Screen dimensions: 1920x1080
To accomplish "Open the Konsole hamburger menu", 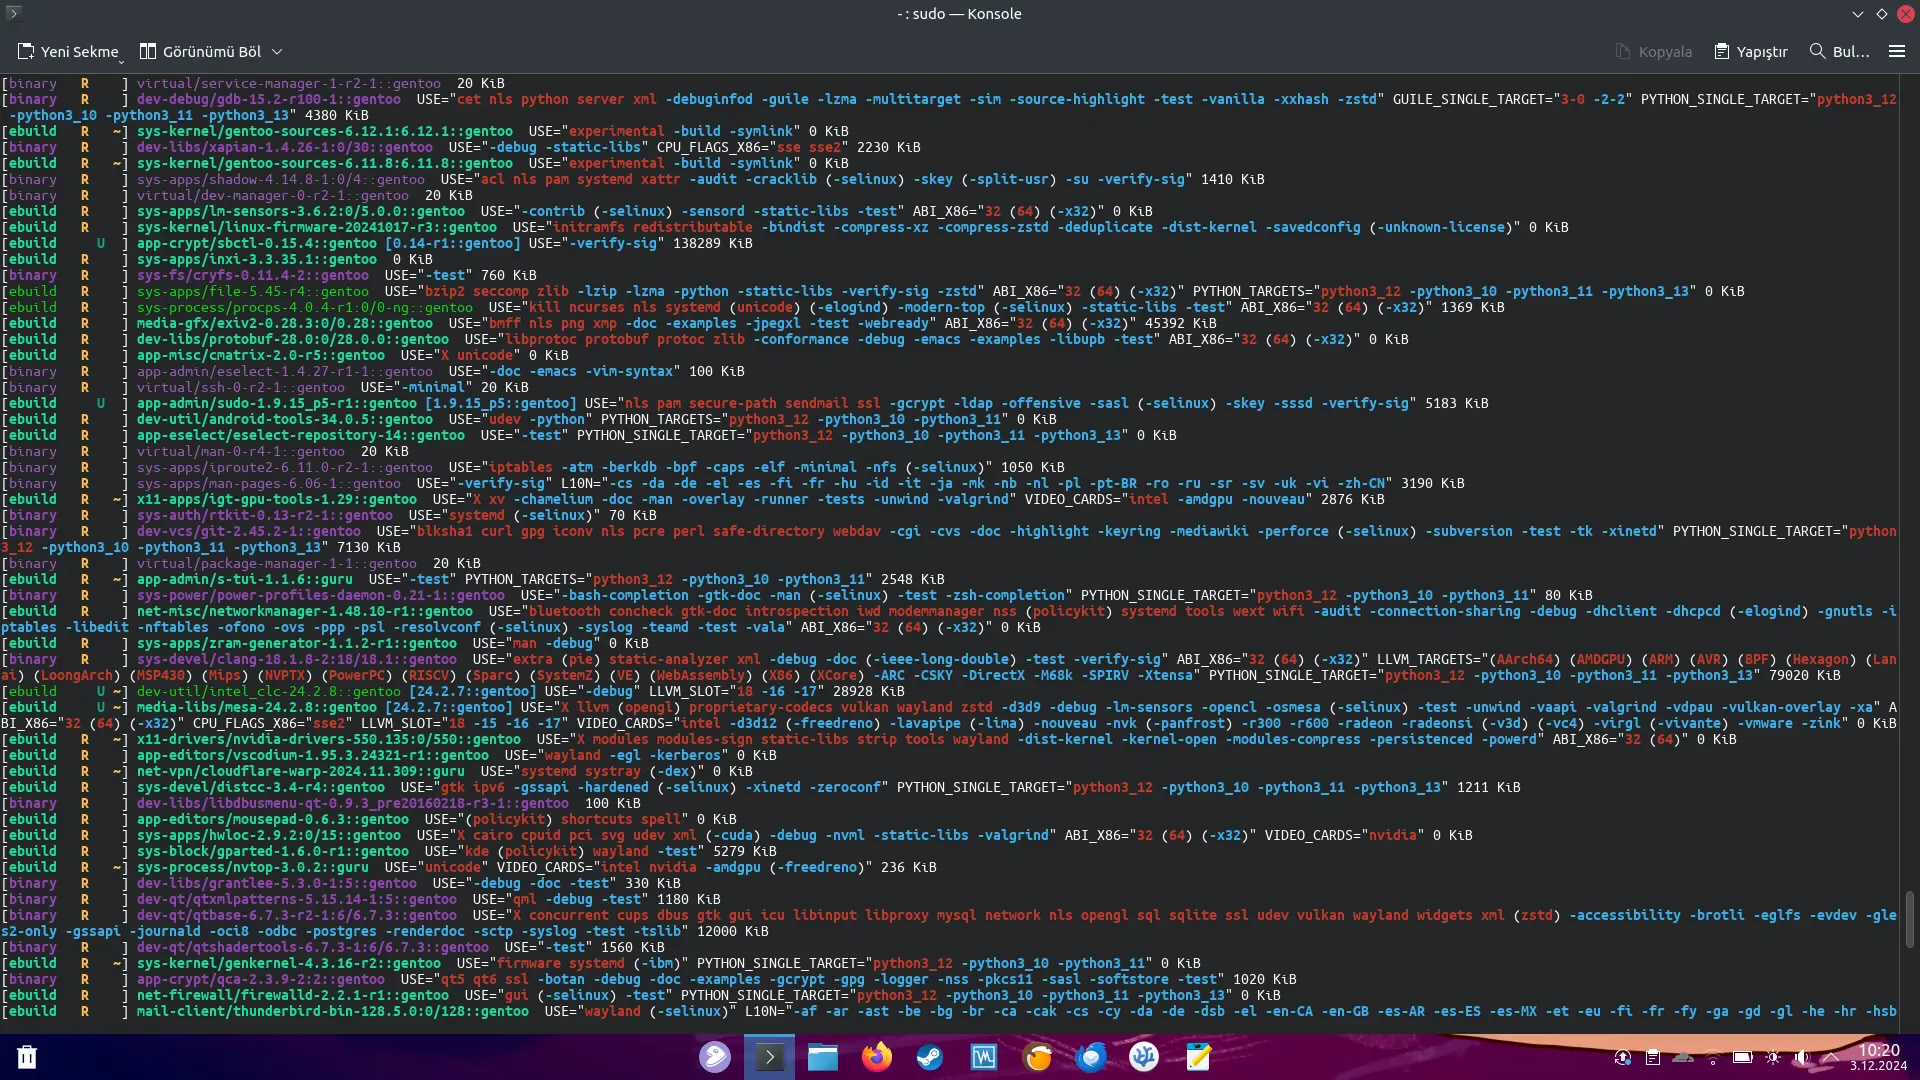I will (x=1896, y=51).
